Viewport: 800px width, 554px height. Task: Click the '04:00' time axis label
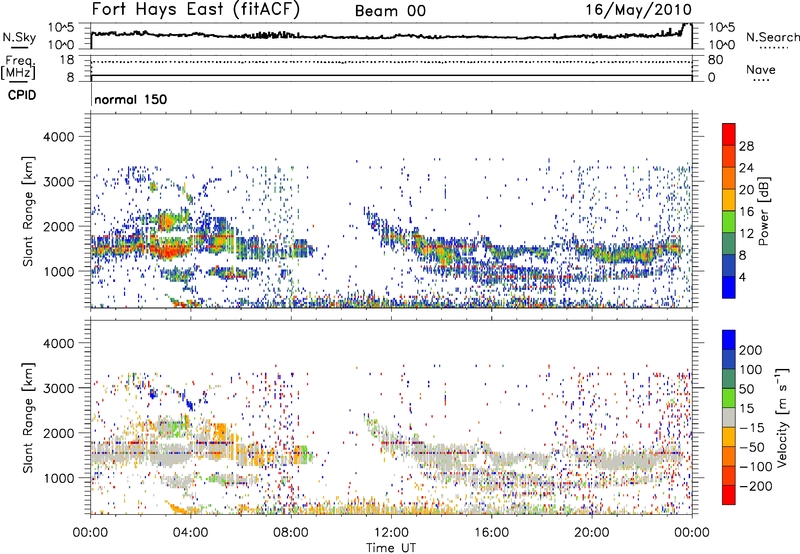click(x=191, y=533)
